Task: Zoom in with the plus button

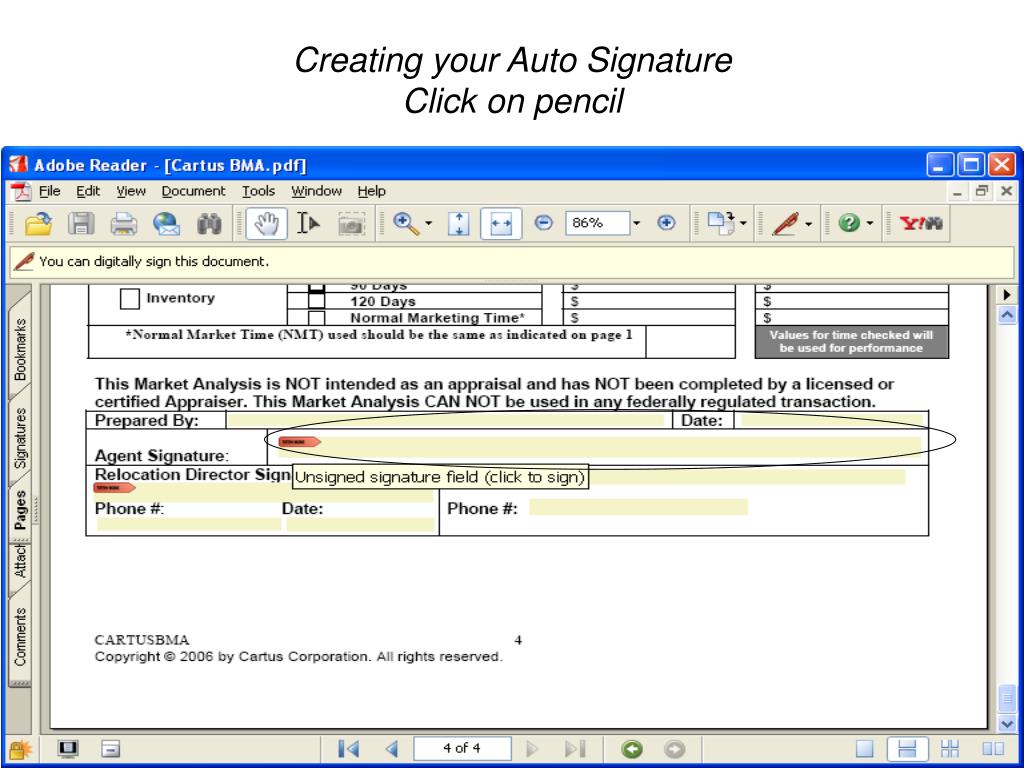Action: [x=666, y=223]
